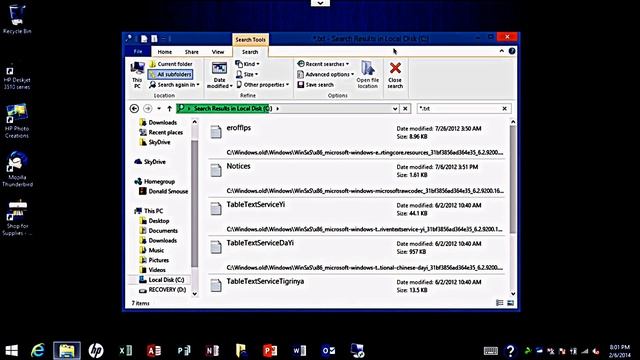Select Donald Smouse homegroup user
Image resolution: width=640 pixels, height=360 pixels.
[x=164, y=191]
